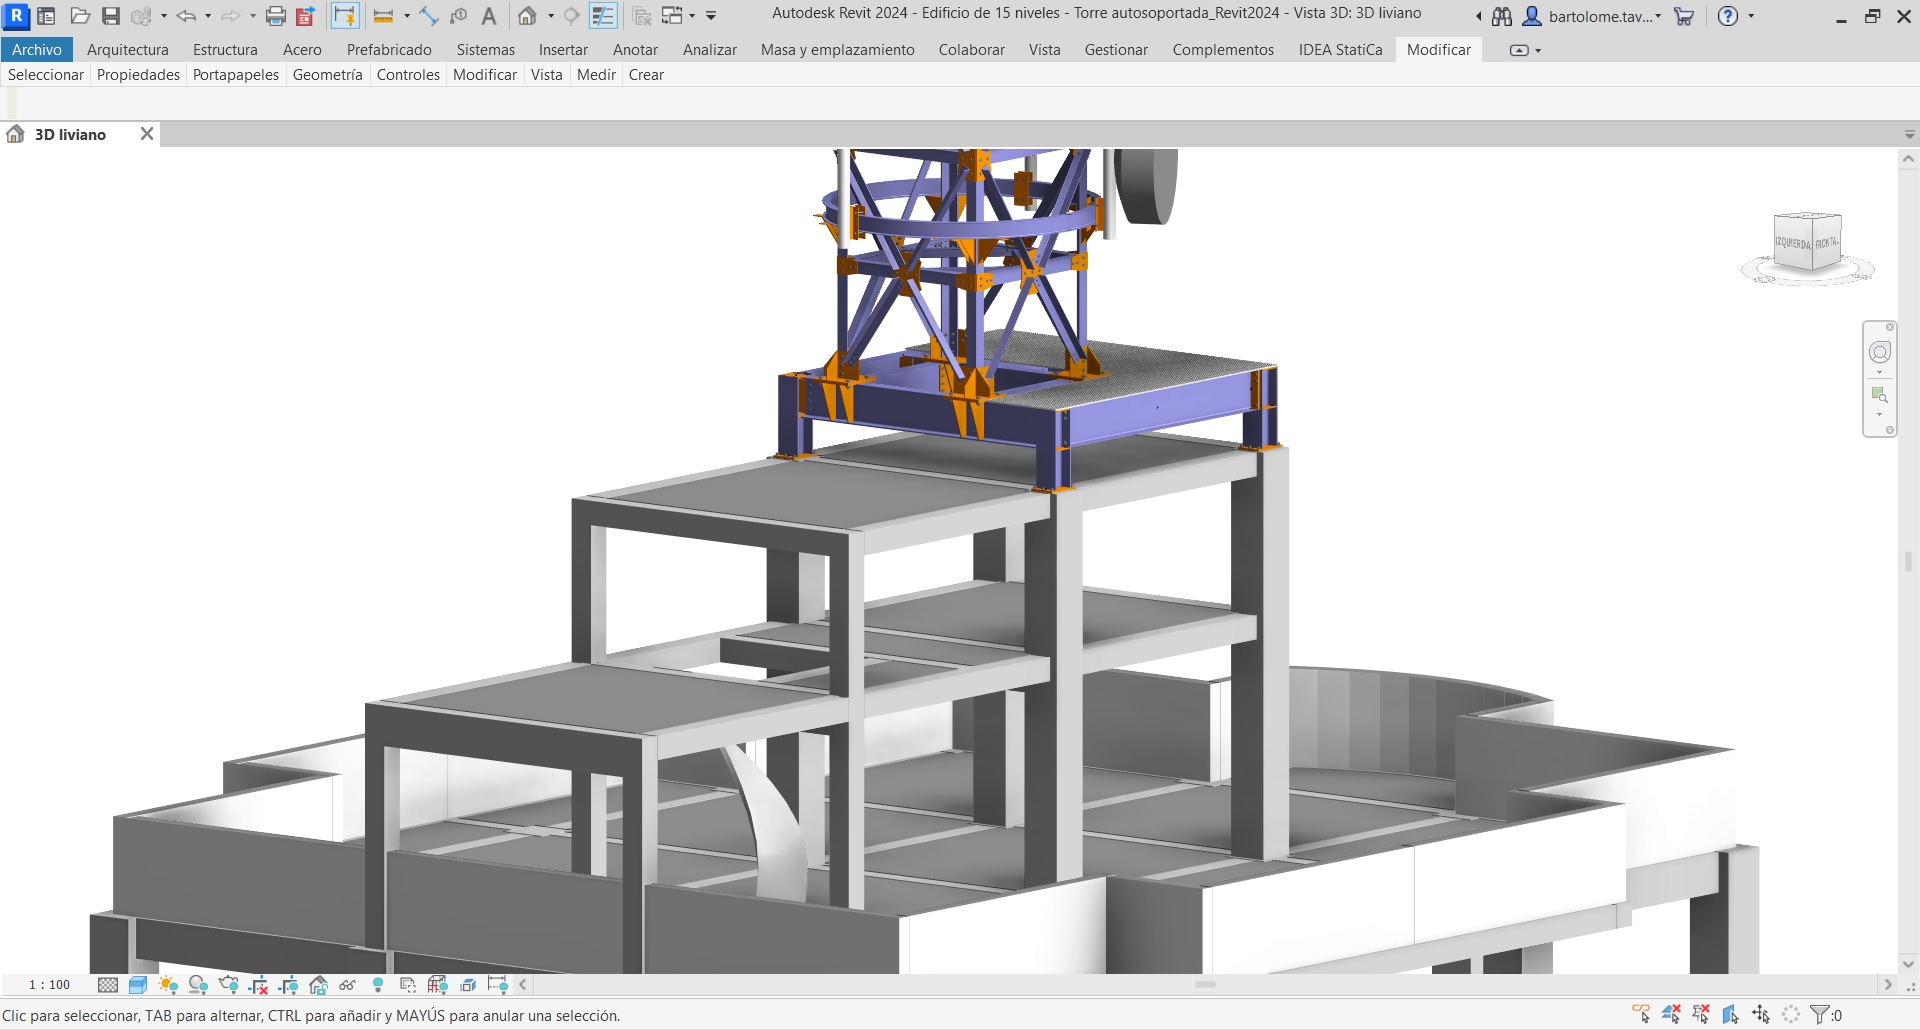This screenshot has width=1920, height=1030.
Task: Select the text tool in Quick Access toolbar
Action: click(489, 15)
